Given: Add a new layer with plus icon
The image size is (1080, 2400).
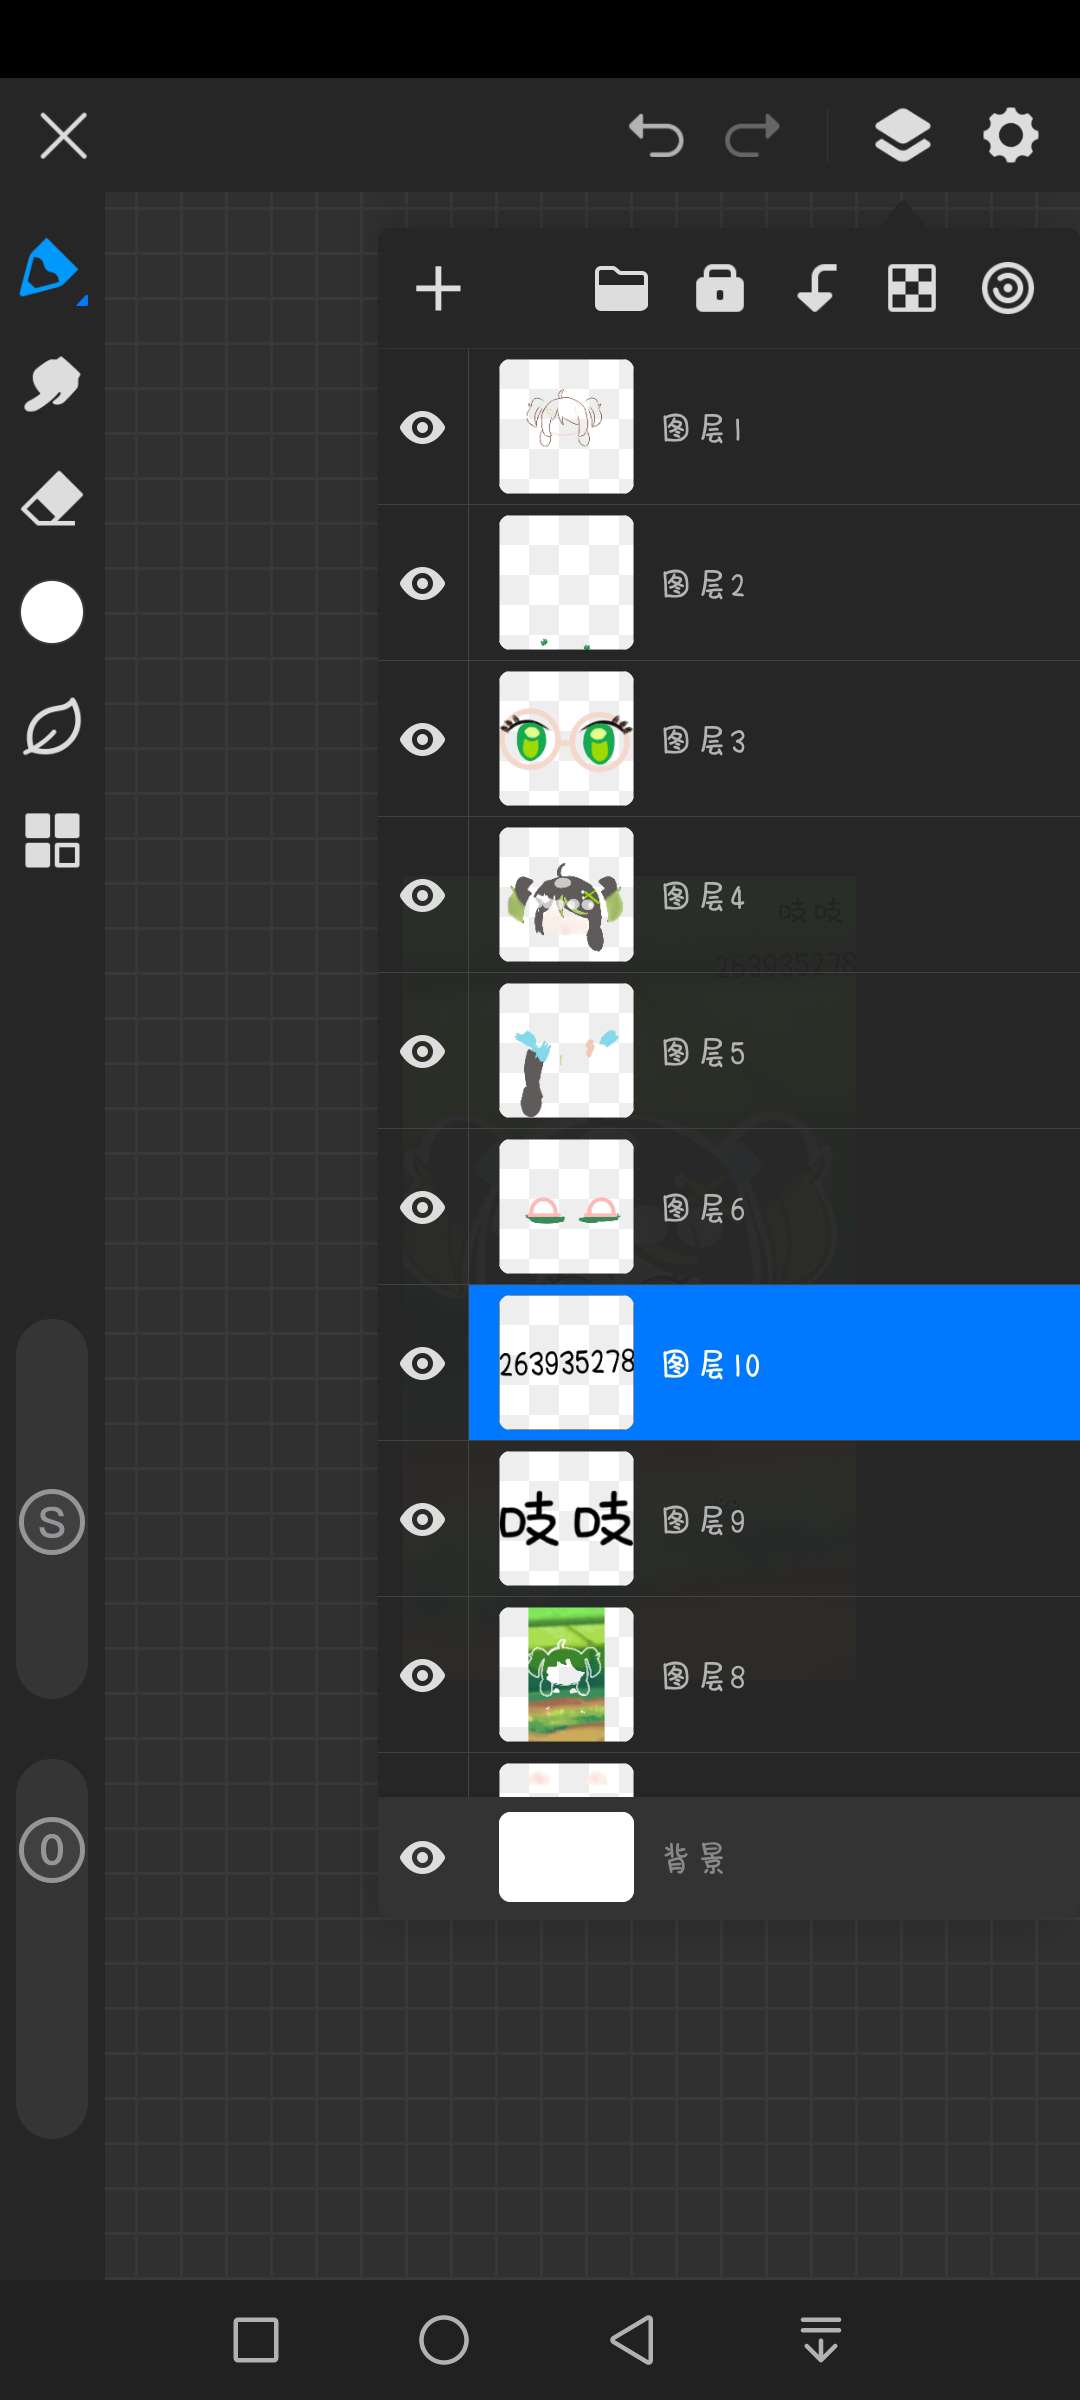Looking at the screenshot, I should (438, 289).
